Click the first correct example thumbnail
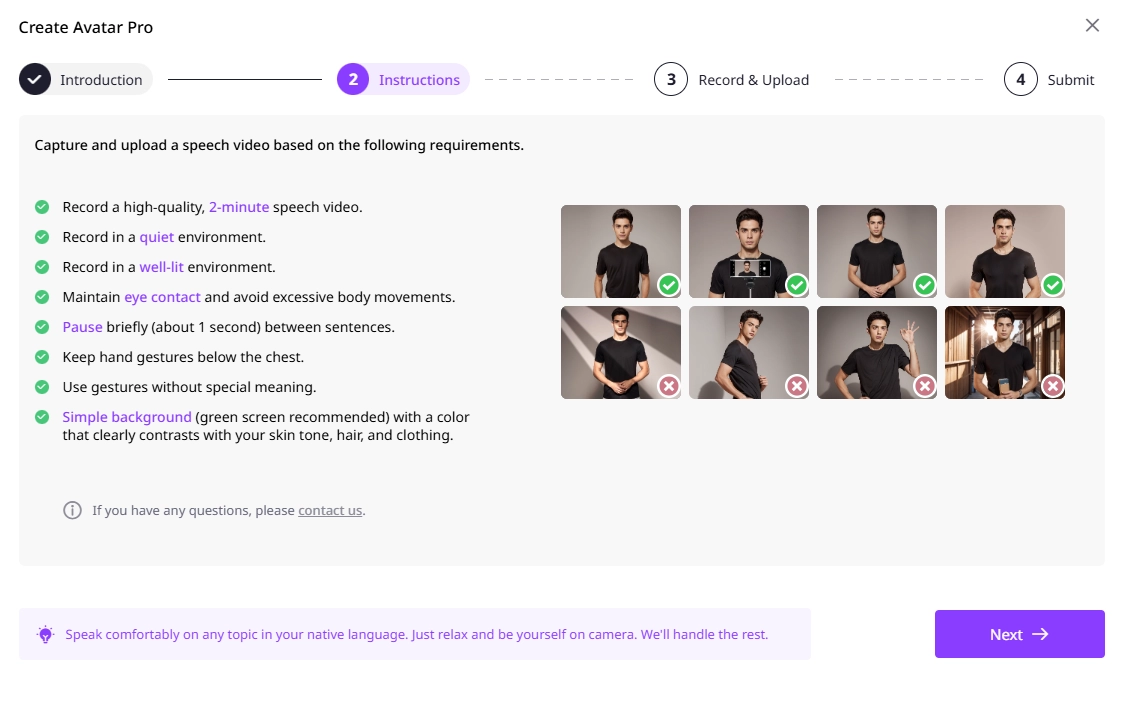The height and width of the screenshot is (707, 1126). [620, 251]
